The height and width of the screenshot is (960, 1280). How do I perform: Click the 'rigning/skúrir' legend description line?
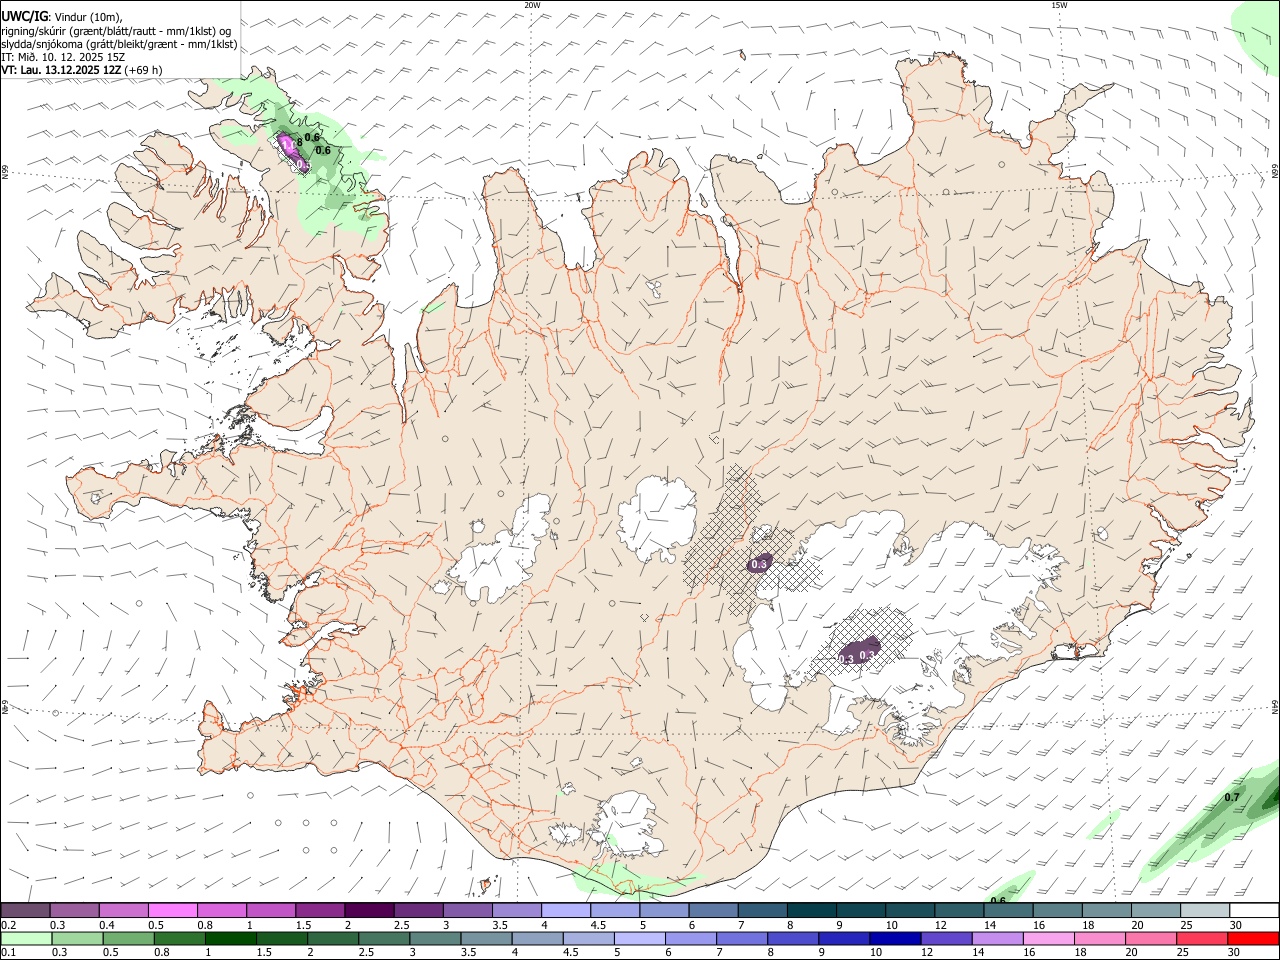[x=116, y=31]
